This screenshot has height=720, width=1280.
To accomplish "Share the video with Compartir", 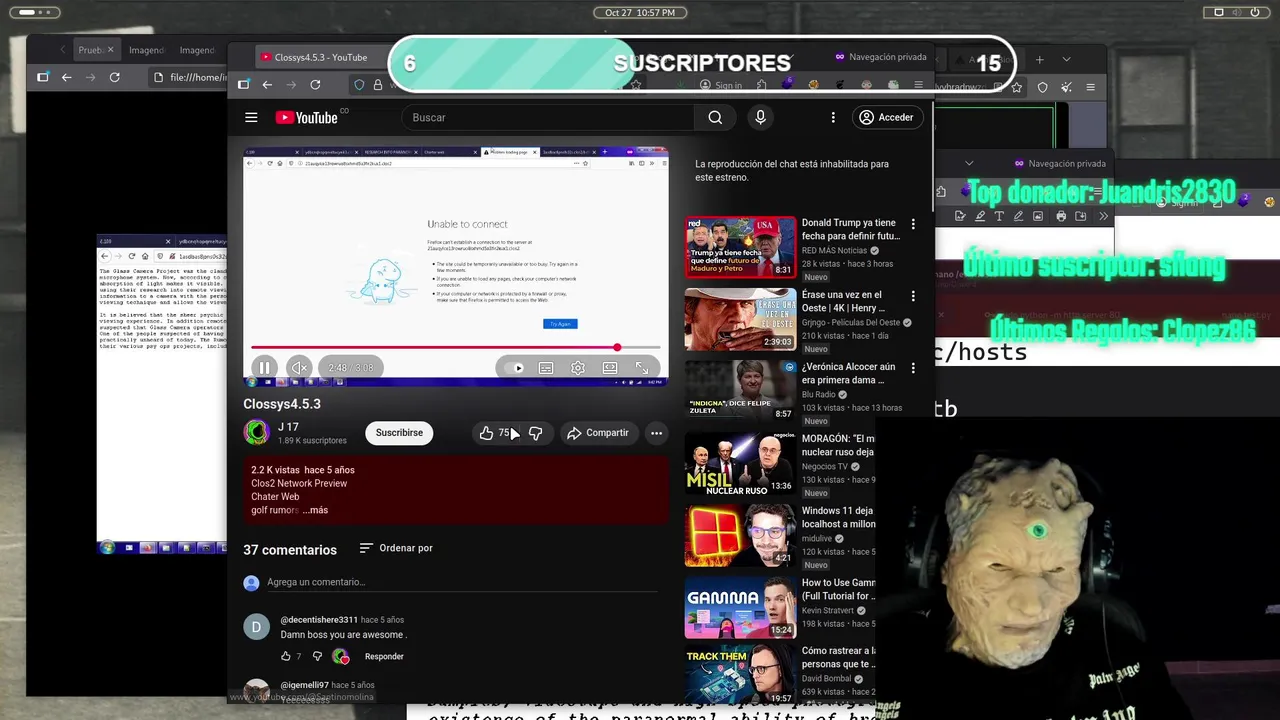I will tap(597, 433).
